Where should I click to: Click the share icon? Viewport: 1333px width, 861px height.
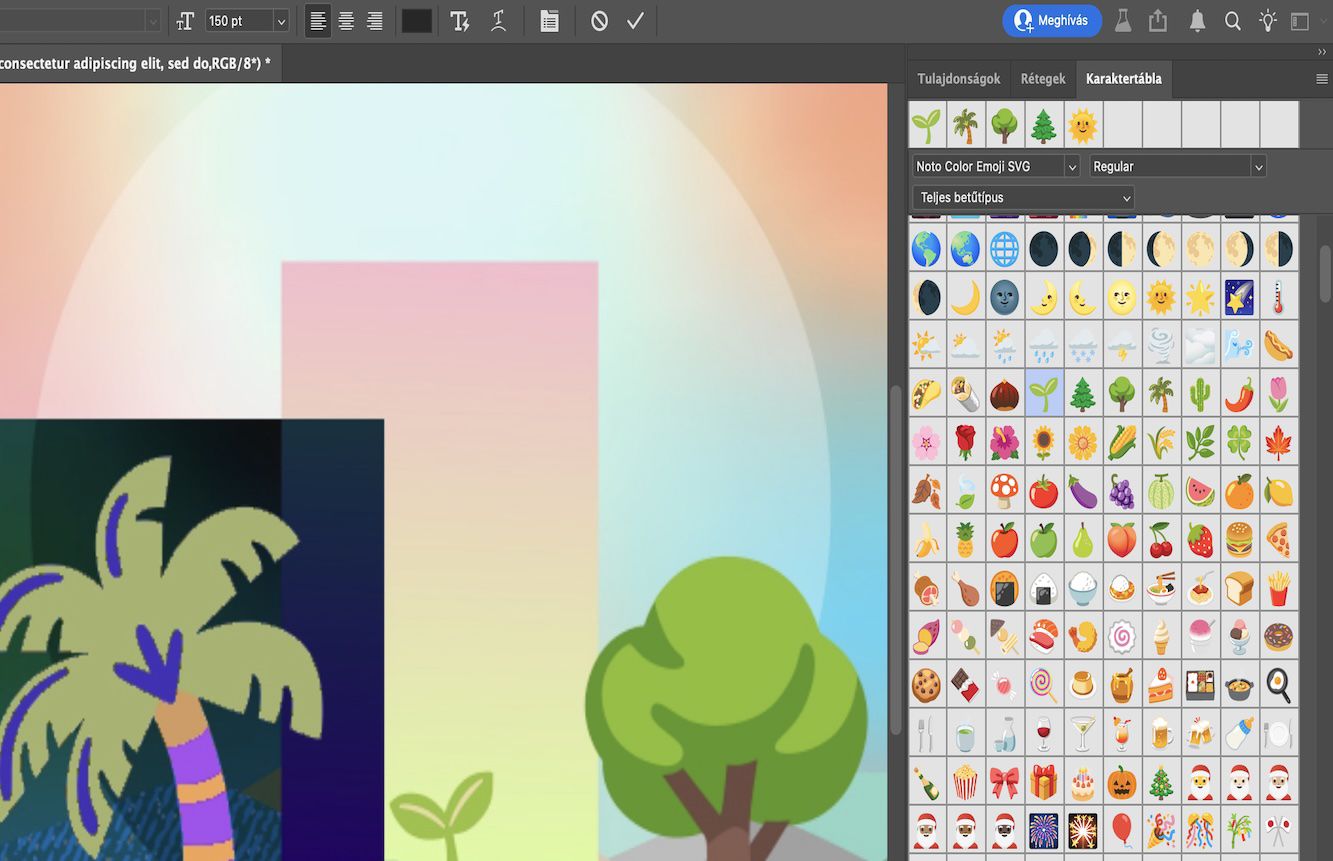tap(1158, 21)
